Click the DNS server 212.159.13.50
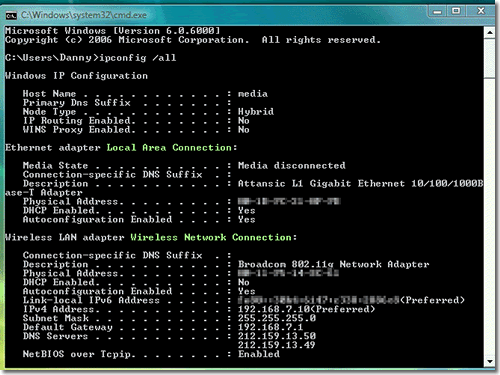Image resolution: width=500 pixels, height=375 pixels. point(277,336)
